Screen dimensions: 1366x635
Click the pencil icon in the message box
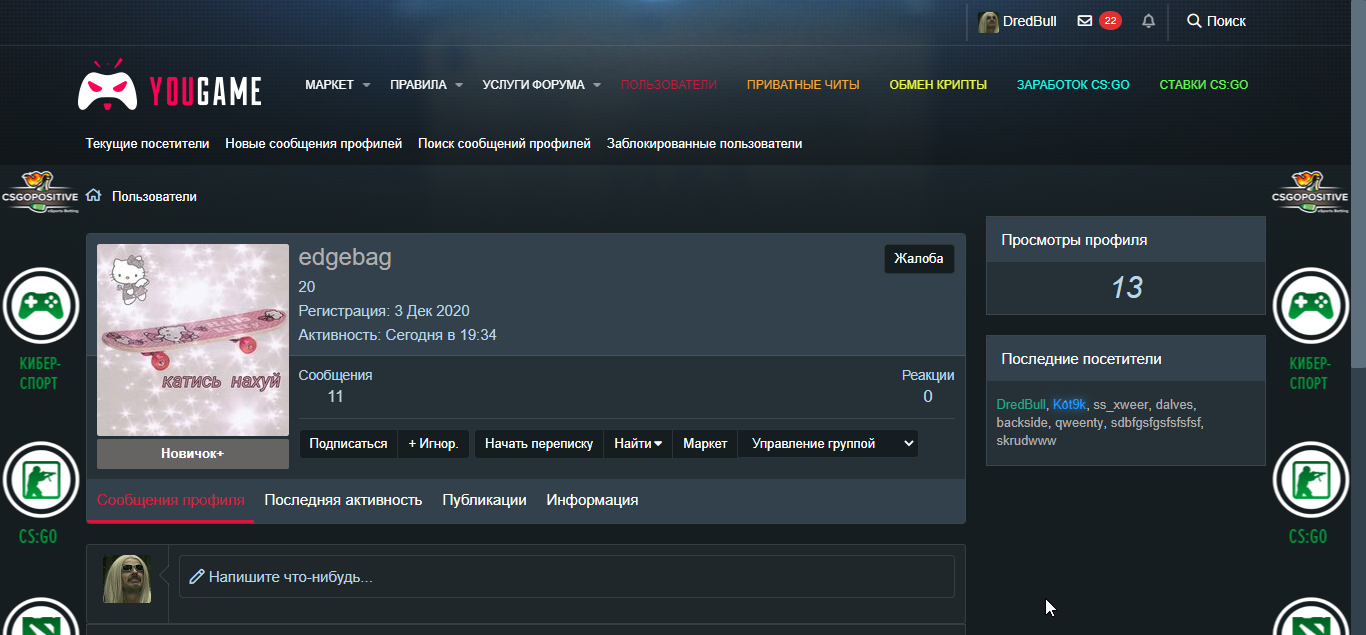pos(197,577)
